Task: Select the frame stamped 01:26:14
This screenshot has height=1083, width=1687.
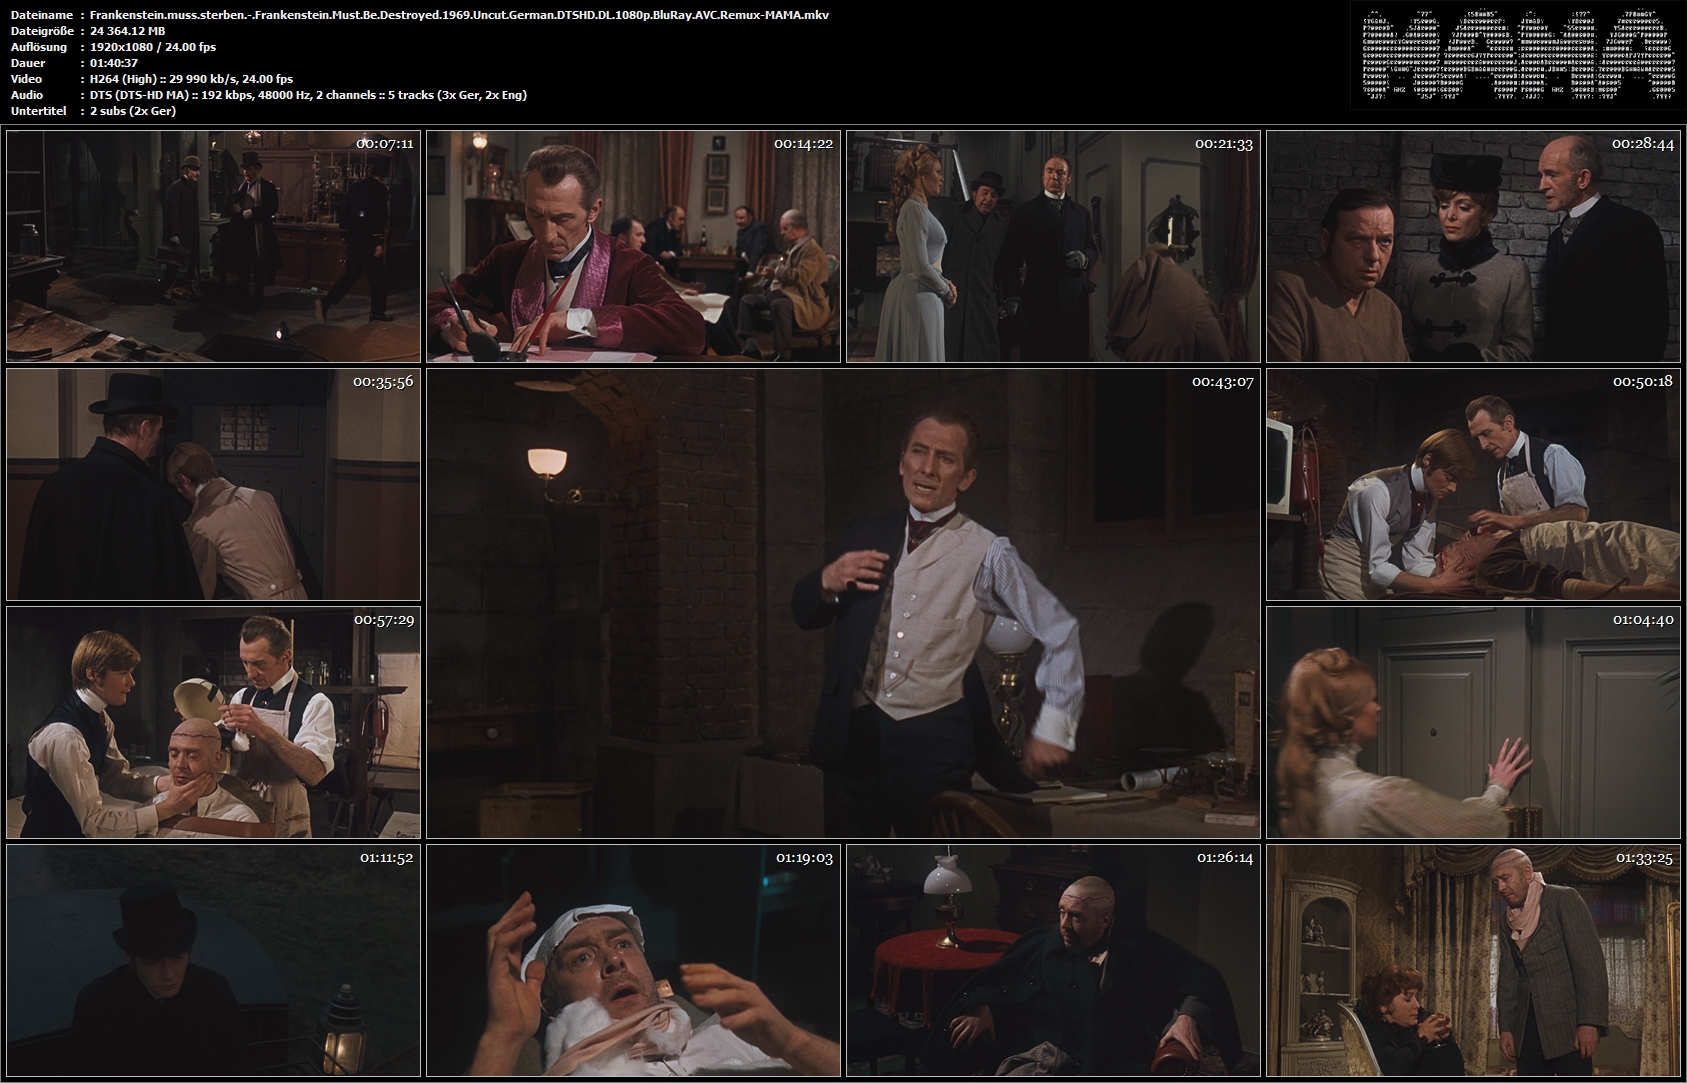Action: click(1053, 960)
